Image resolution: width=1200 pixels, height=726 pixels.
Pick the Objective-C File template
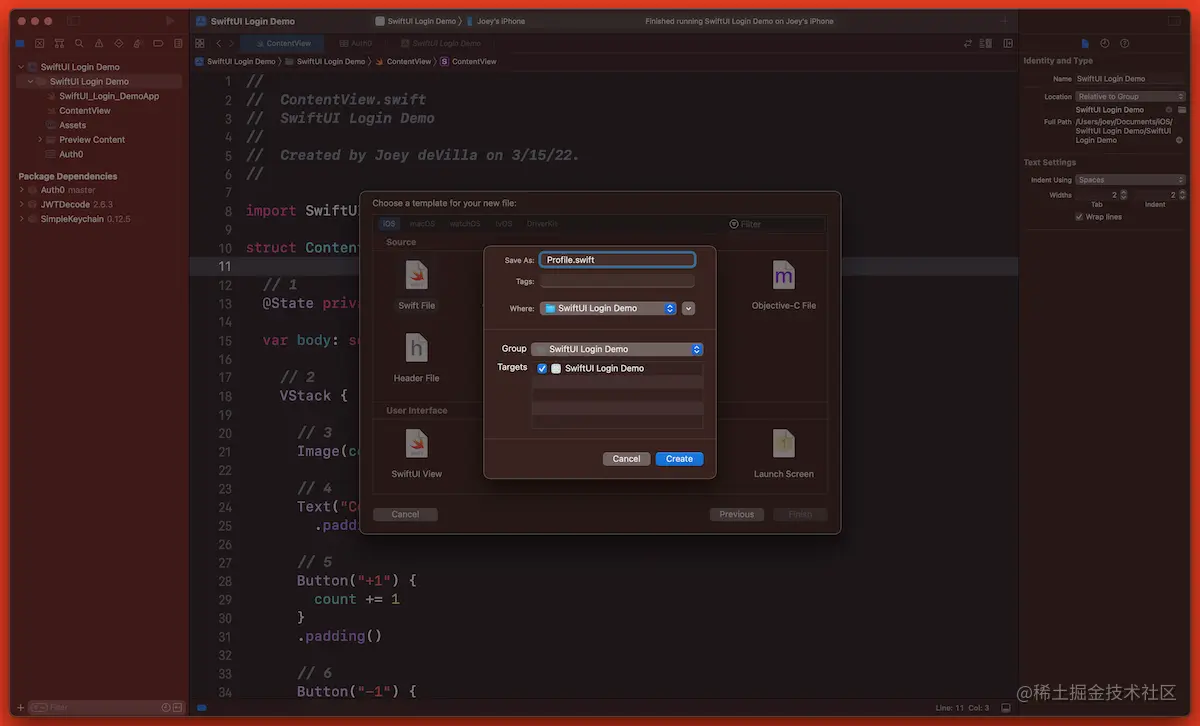click(x=783, y=275)
